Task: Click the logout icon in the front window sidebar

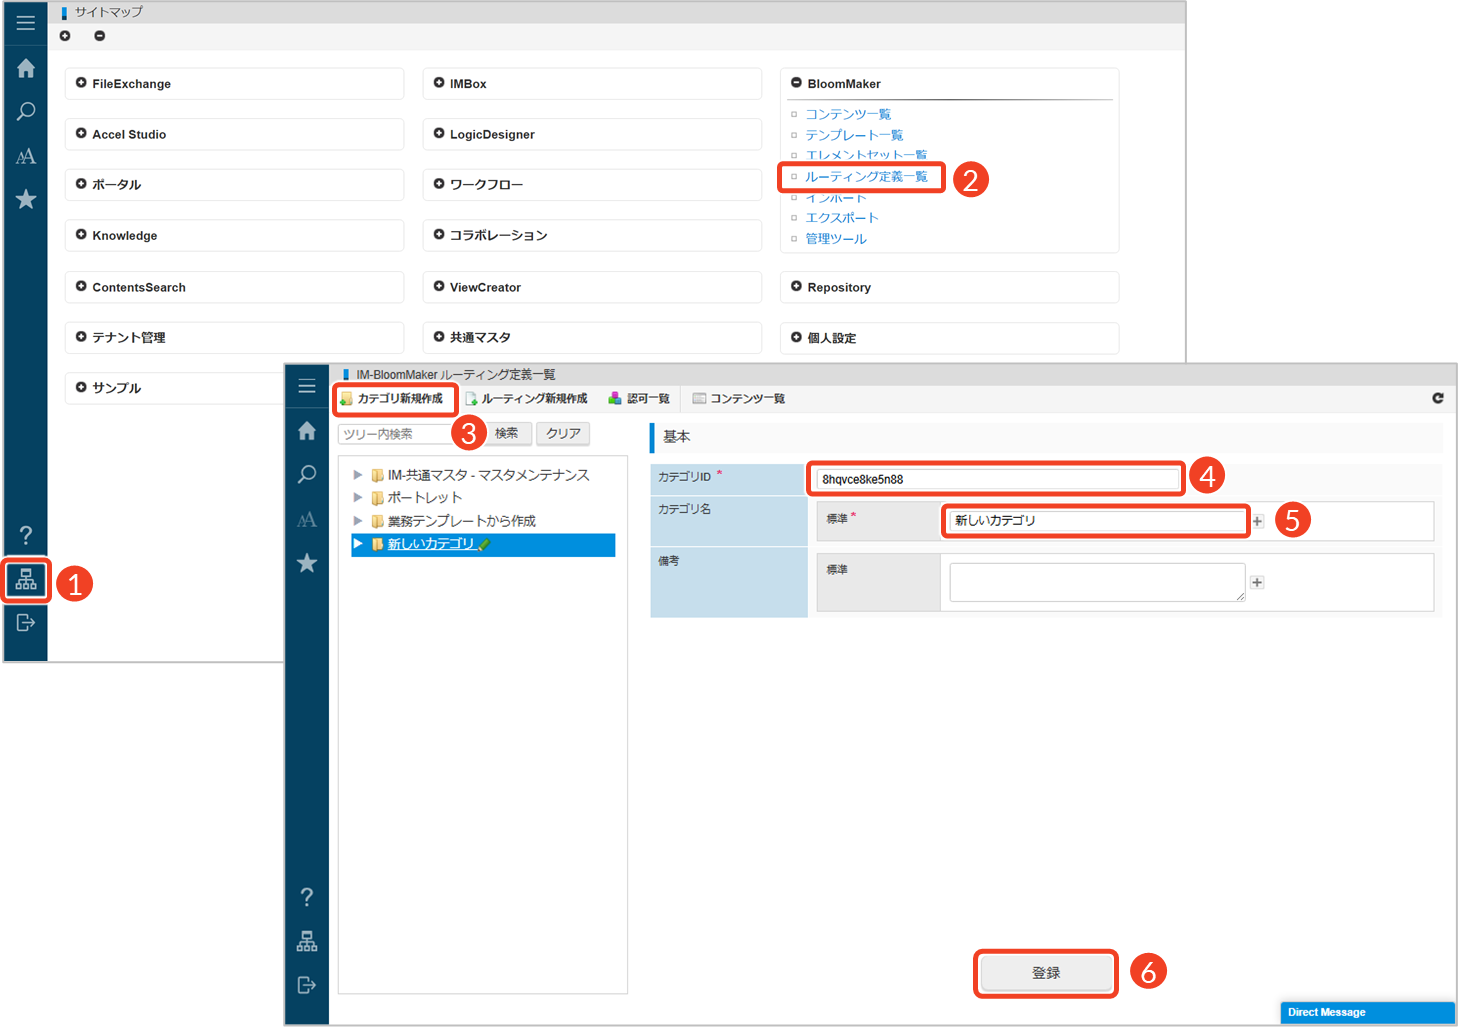Action: 307,985
